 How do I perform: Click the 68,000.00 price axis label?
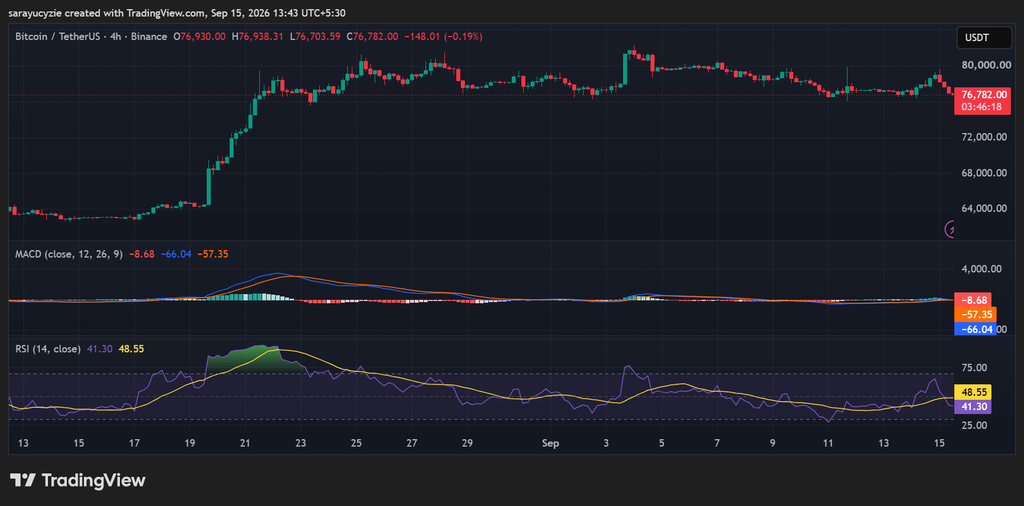[982, 173]
